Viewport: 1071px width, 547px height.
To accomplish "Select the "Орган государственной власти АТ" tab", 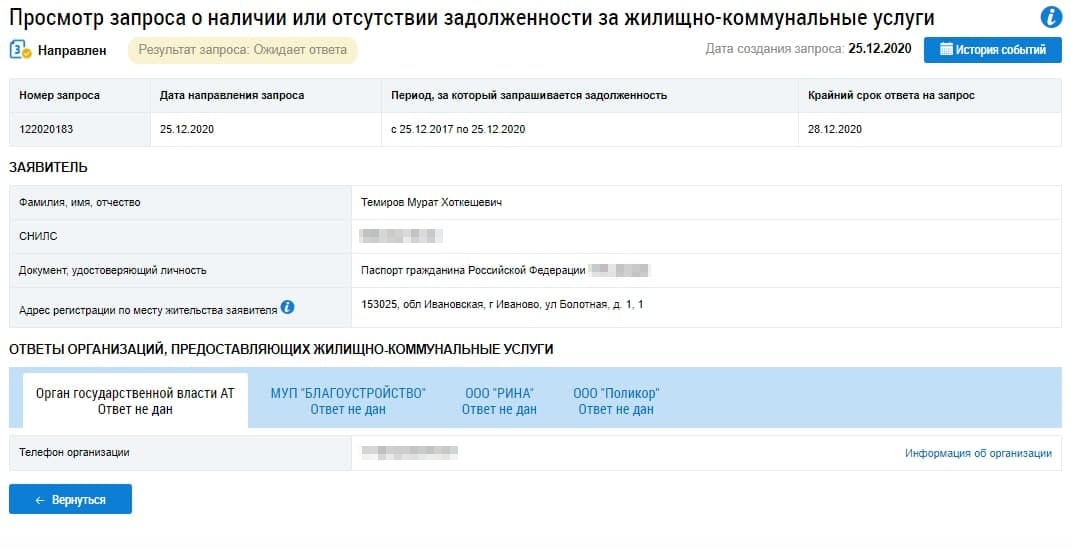I will click(x=135, y=401).
